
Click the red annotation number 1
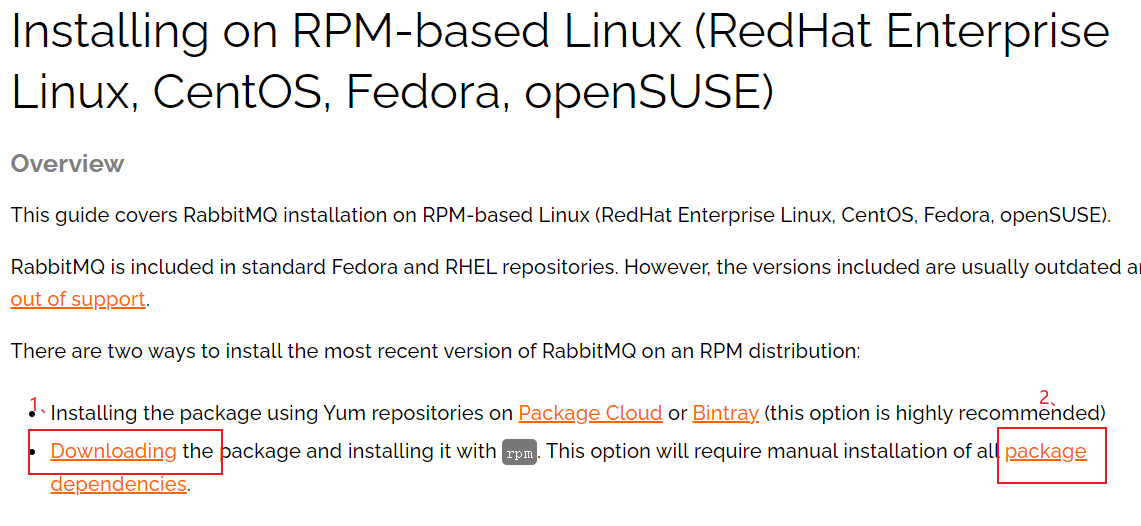34,404
